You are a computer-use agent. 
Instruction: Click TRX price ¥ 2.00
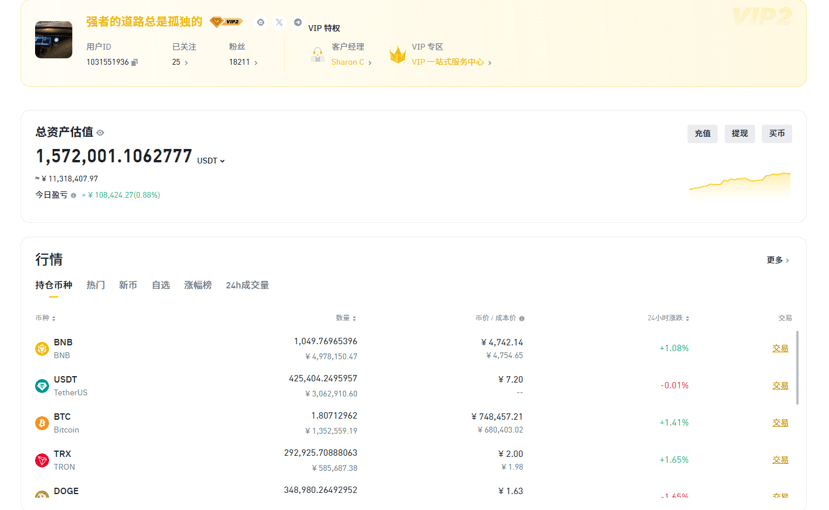(x=511, y=454)
